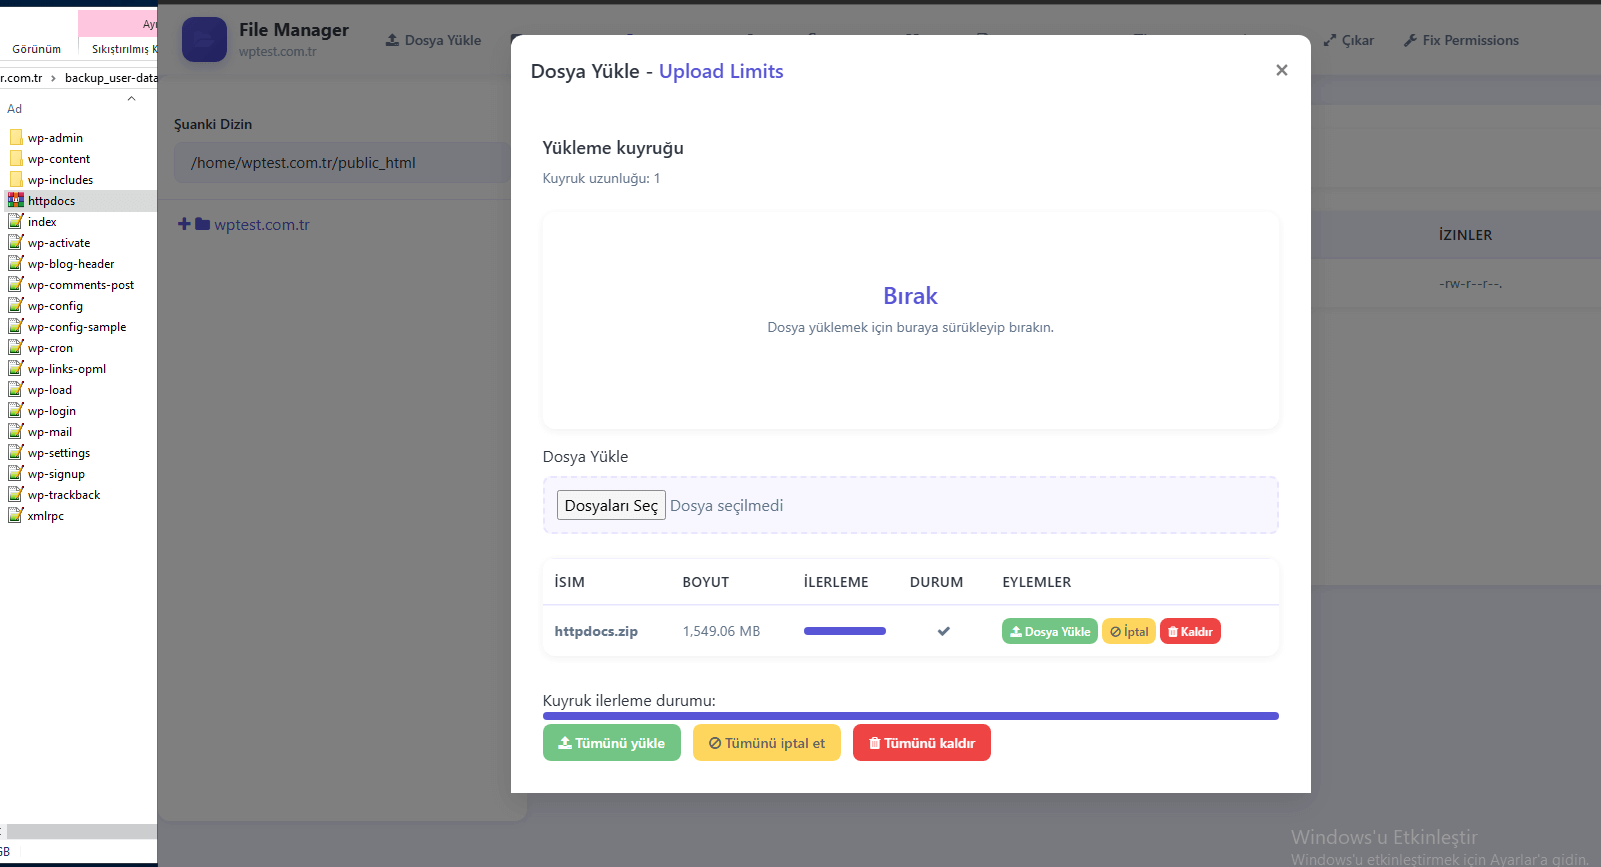Select the wp-config file icon

[x=16, y=306]
